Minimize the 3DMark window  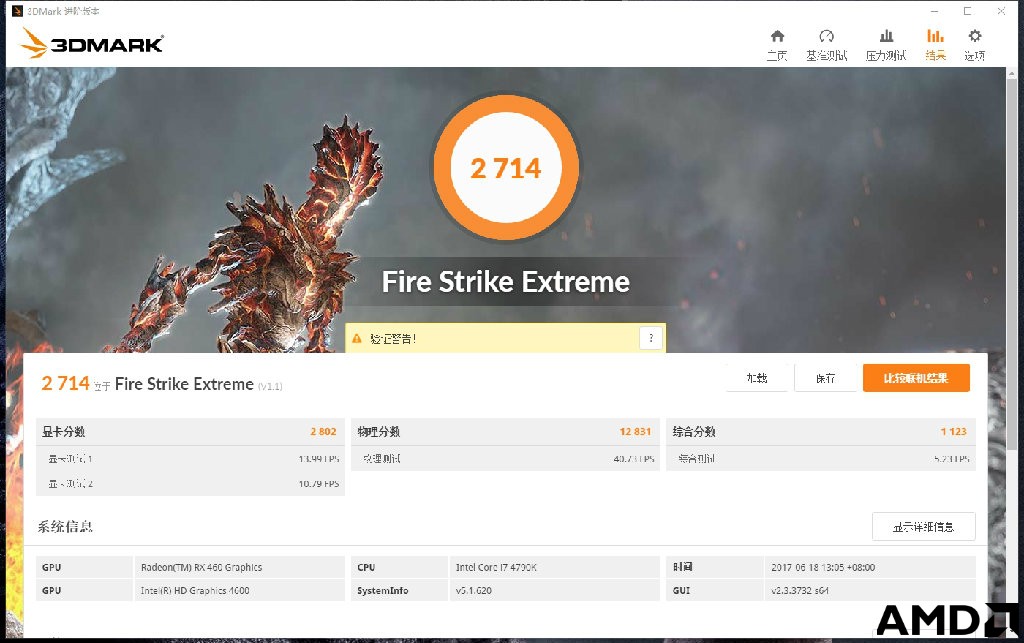(x=935, y=11)
